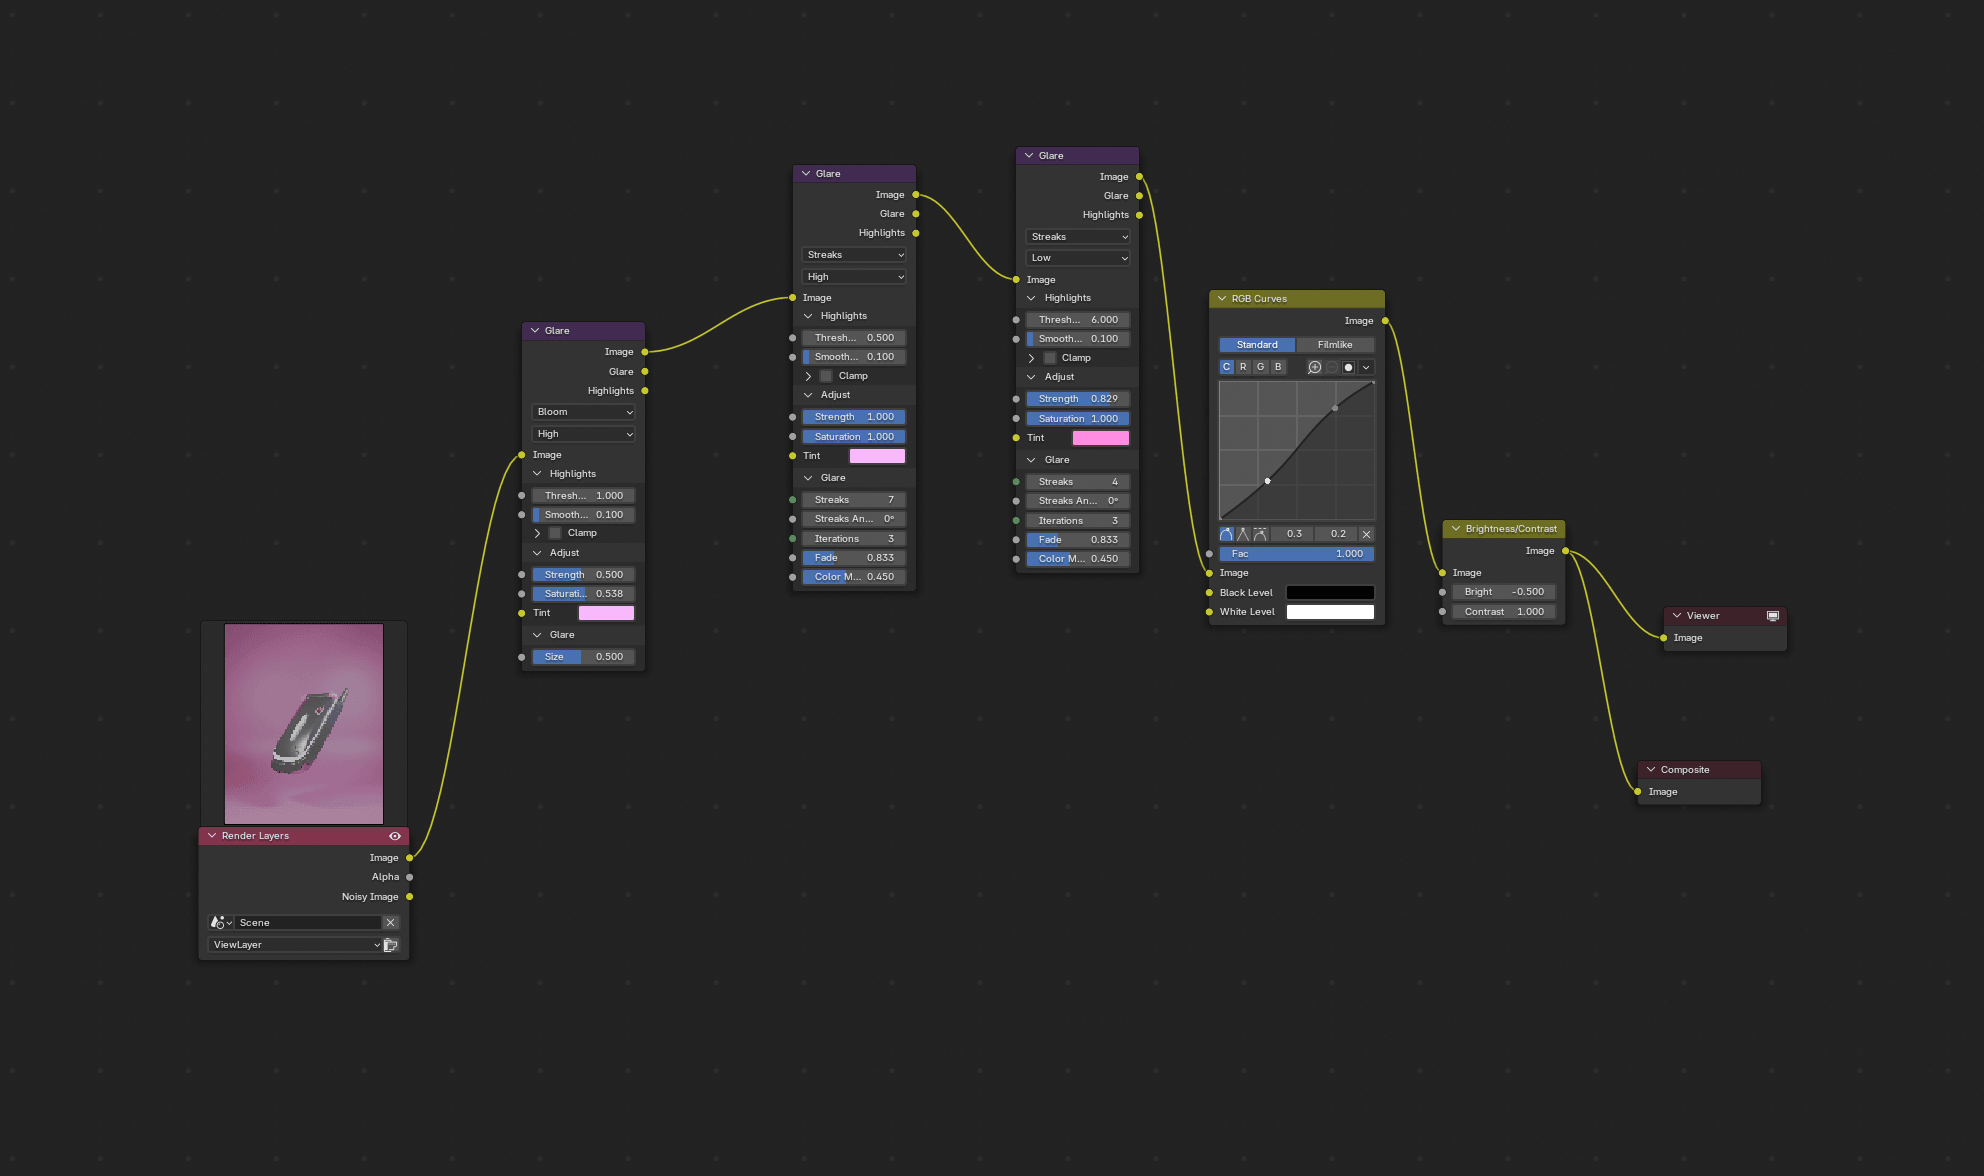Switch RGB Curves to the Filmlike tab
The height and width of the screenshot is (1176, 1984).
[x=1334, y=345]
